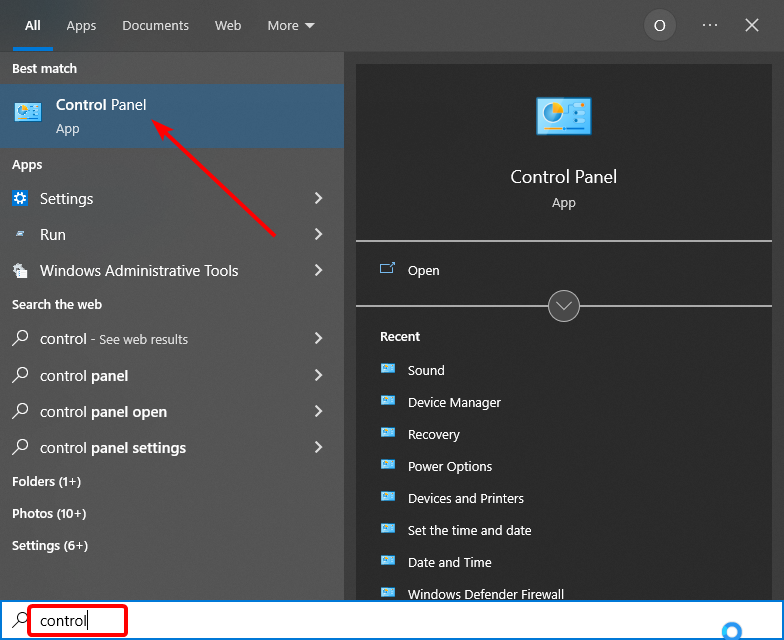The image size is (784, 640).
Task: Expand the Settings result chevron
Action: 318,198
